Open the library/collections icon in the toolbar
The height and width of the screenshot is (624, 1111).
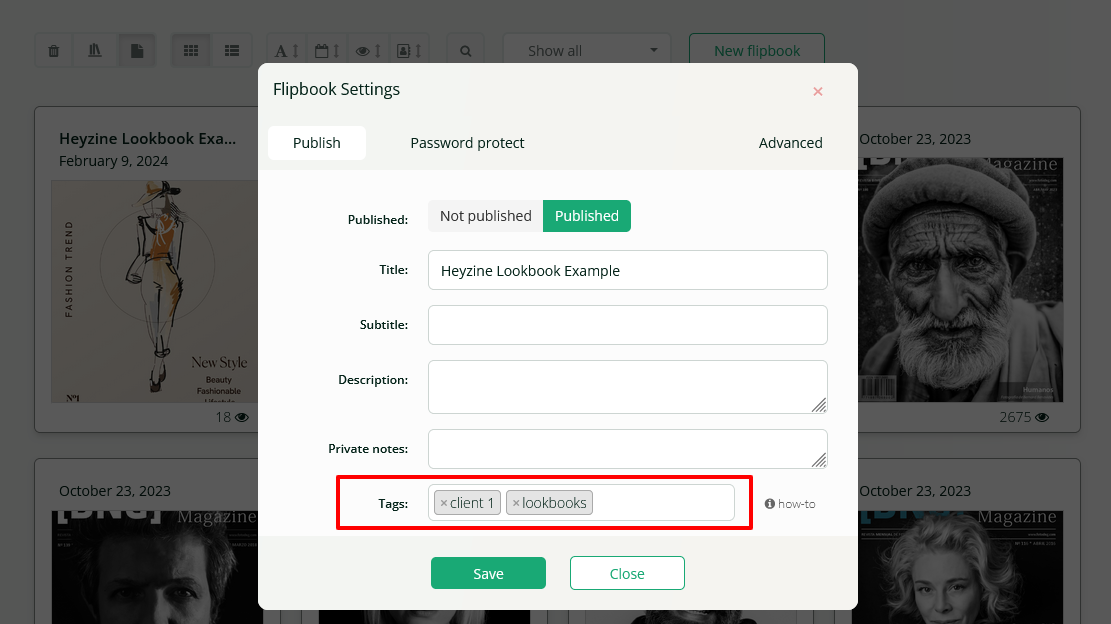pyautogui.click(x=95, y=50)
